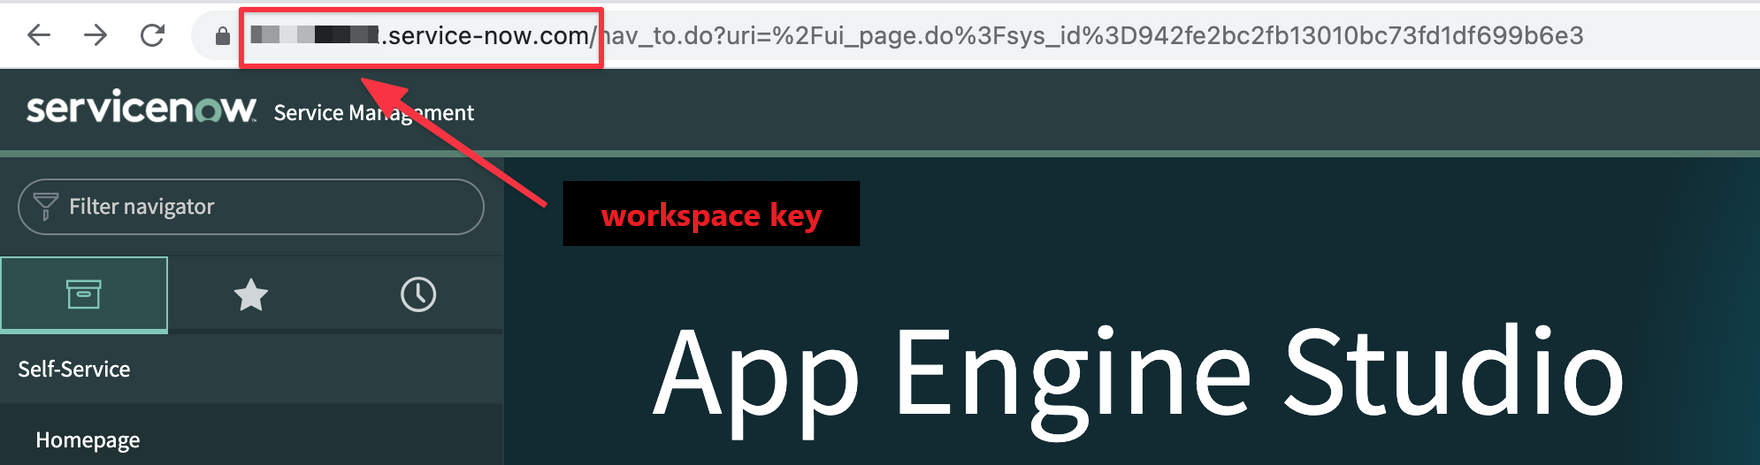Switch to the Favorites star tab
Screen dimensions: 1760x465
tap(251, 295)
